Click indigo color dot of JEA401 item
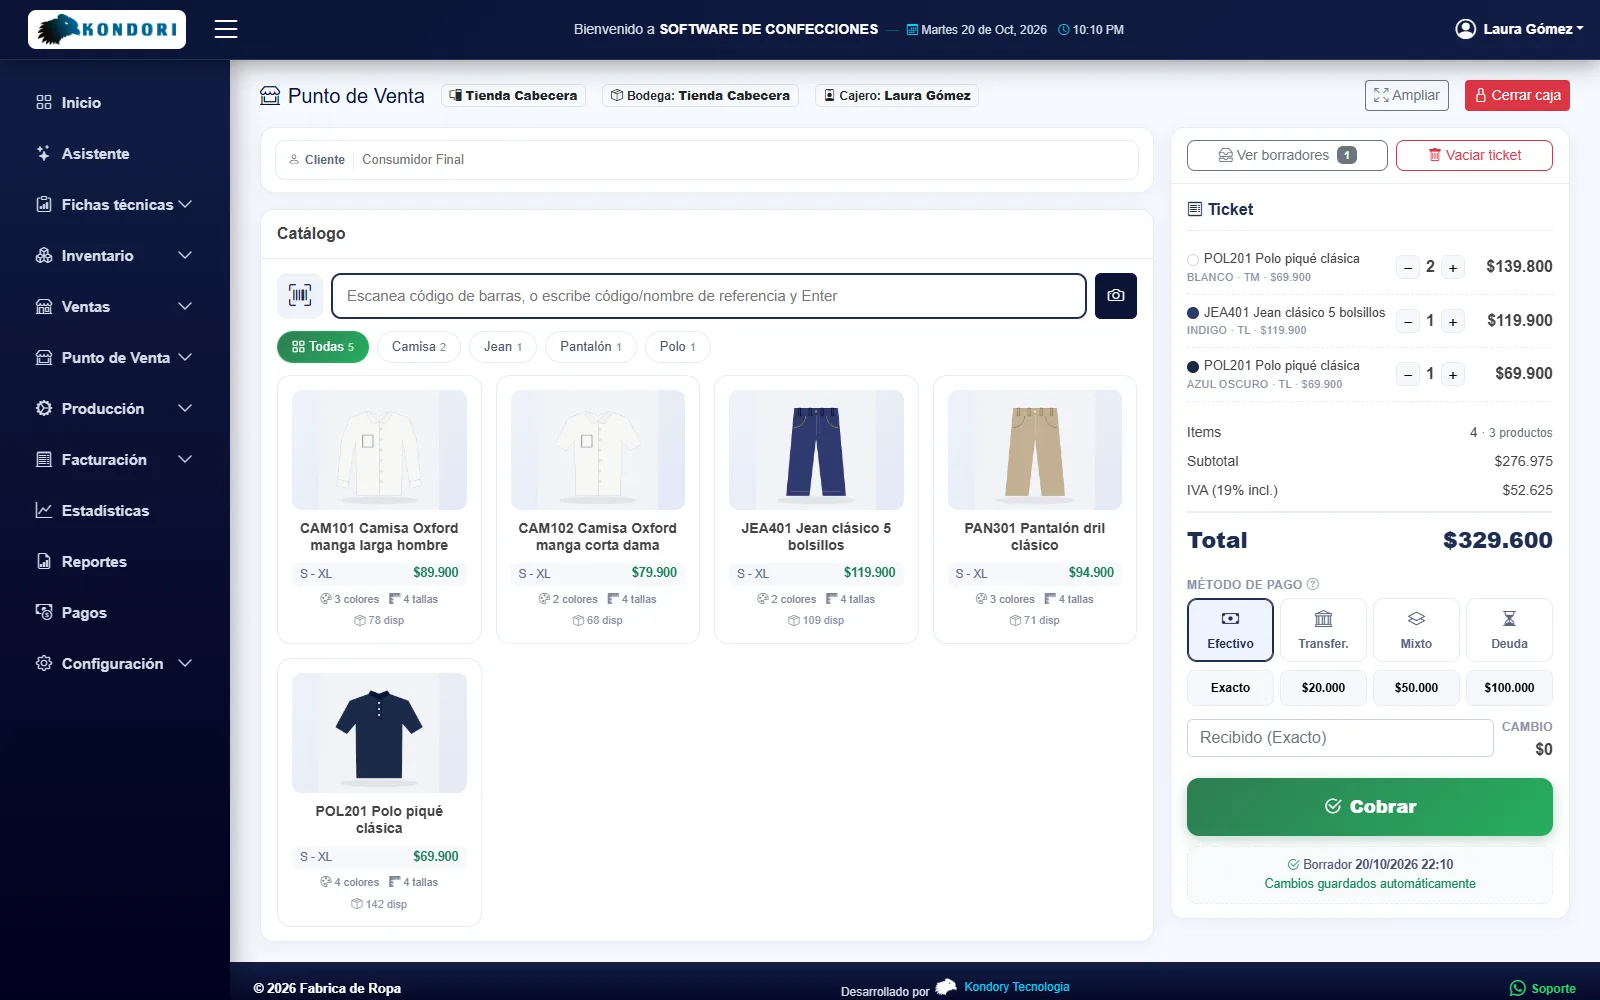 (x=1193, y=313)
